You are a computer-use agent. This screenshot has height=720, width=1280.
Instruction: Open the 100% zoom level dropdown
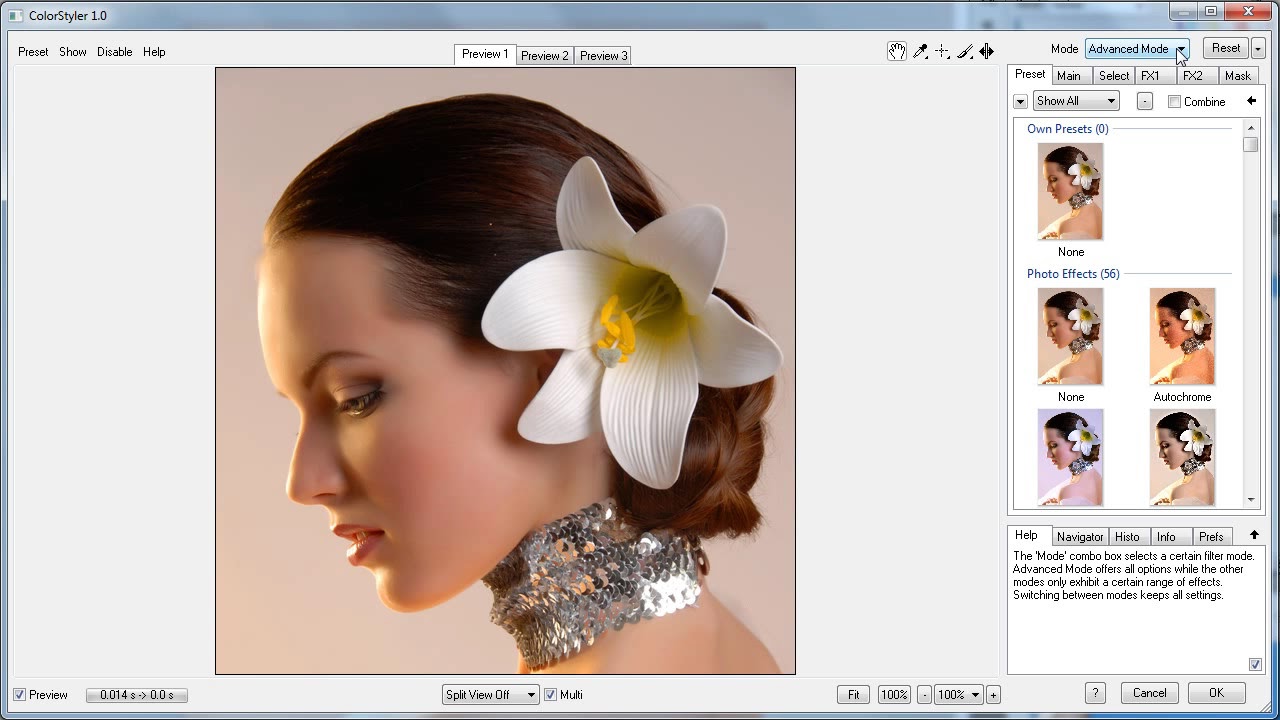(x=958, y=695)
